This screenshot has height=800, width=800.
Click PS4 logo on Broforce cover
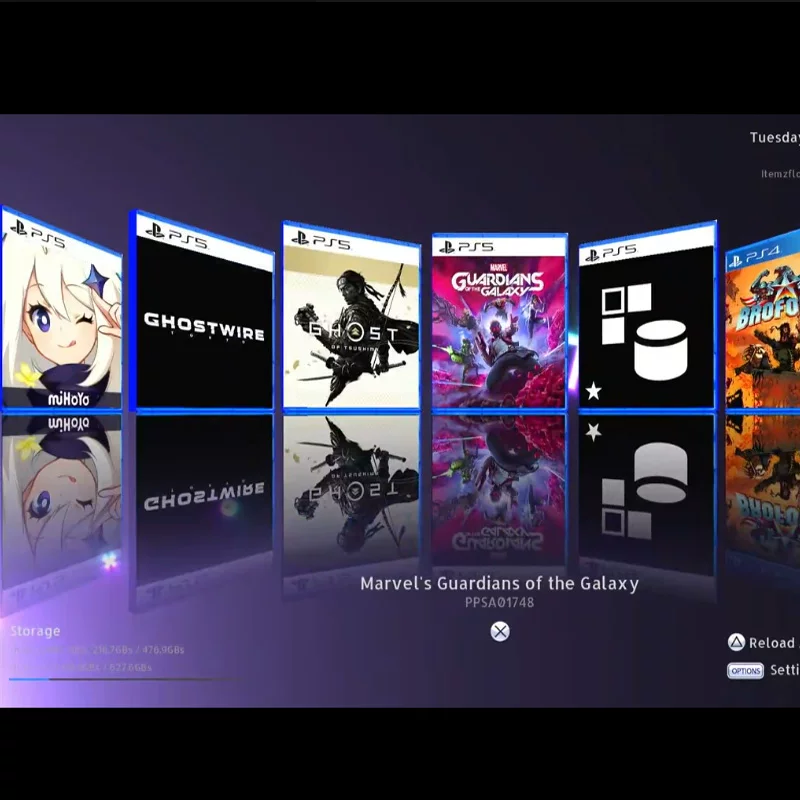pos(754,256)
